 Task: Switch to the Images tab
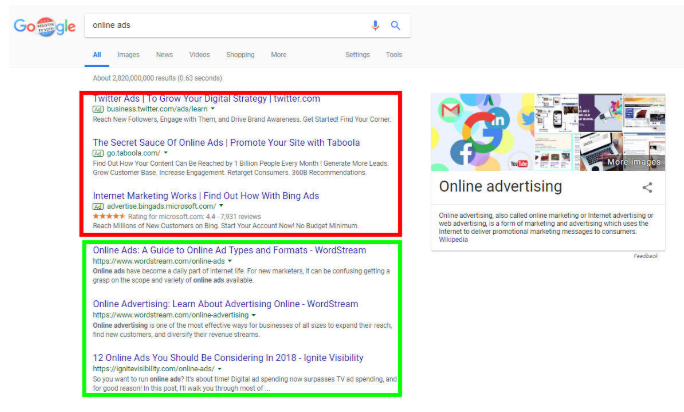coord(128,55)
